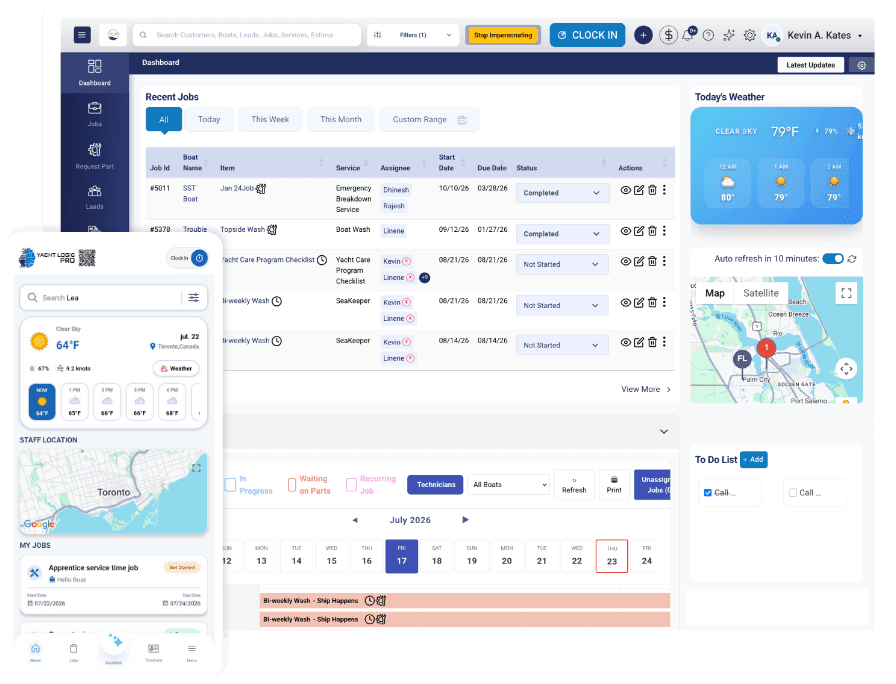The image size is (896, 684).
Task: Open Request Part from the sidebar
Action: 94,155
